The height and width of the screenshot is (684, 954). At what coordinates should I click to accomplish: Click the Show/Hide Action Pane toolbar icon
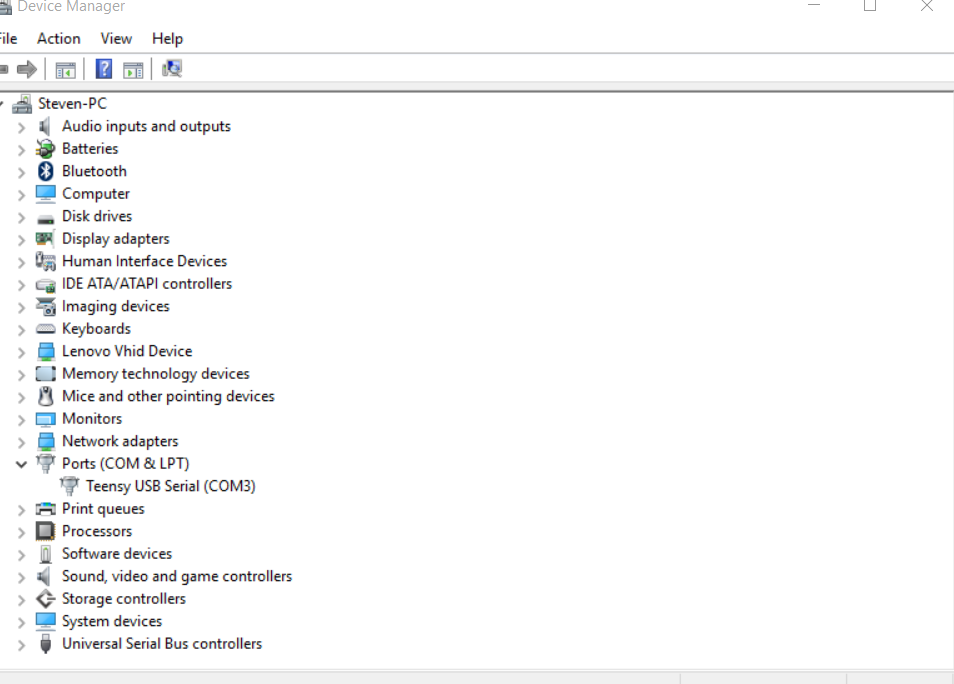(x=133, y=69)
